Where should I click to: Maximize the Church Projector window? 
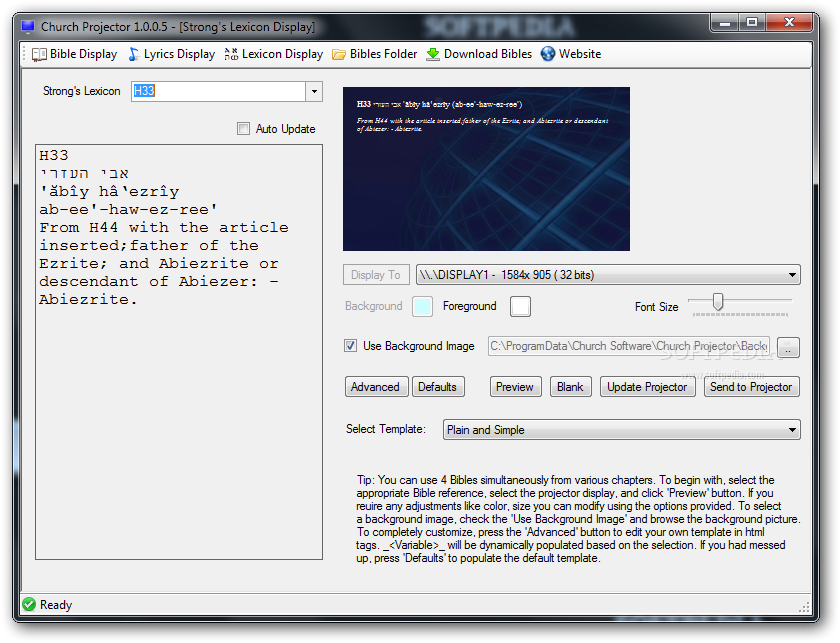pos(752,23)
